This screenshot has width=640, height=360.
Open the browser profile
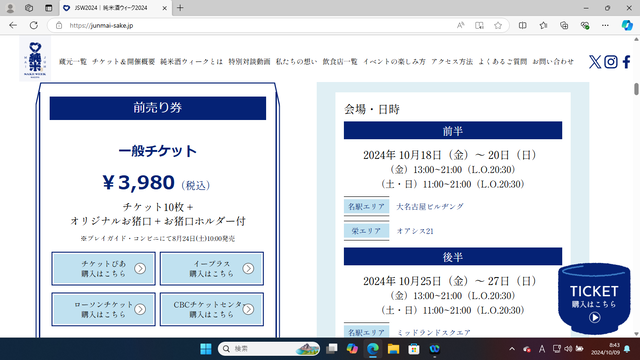(10, 8)
